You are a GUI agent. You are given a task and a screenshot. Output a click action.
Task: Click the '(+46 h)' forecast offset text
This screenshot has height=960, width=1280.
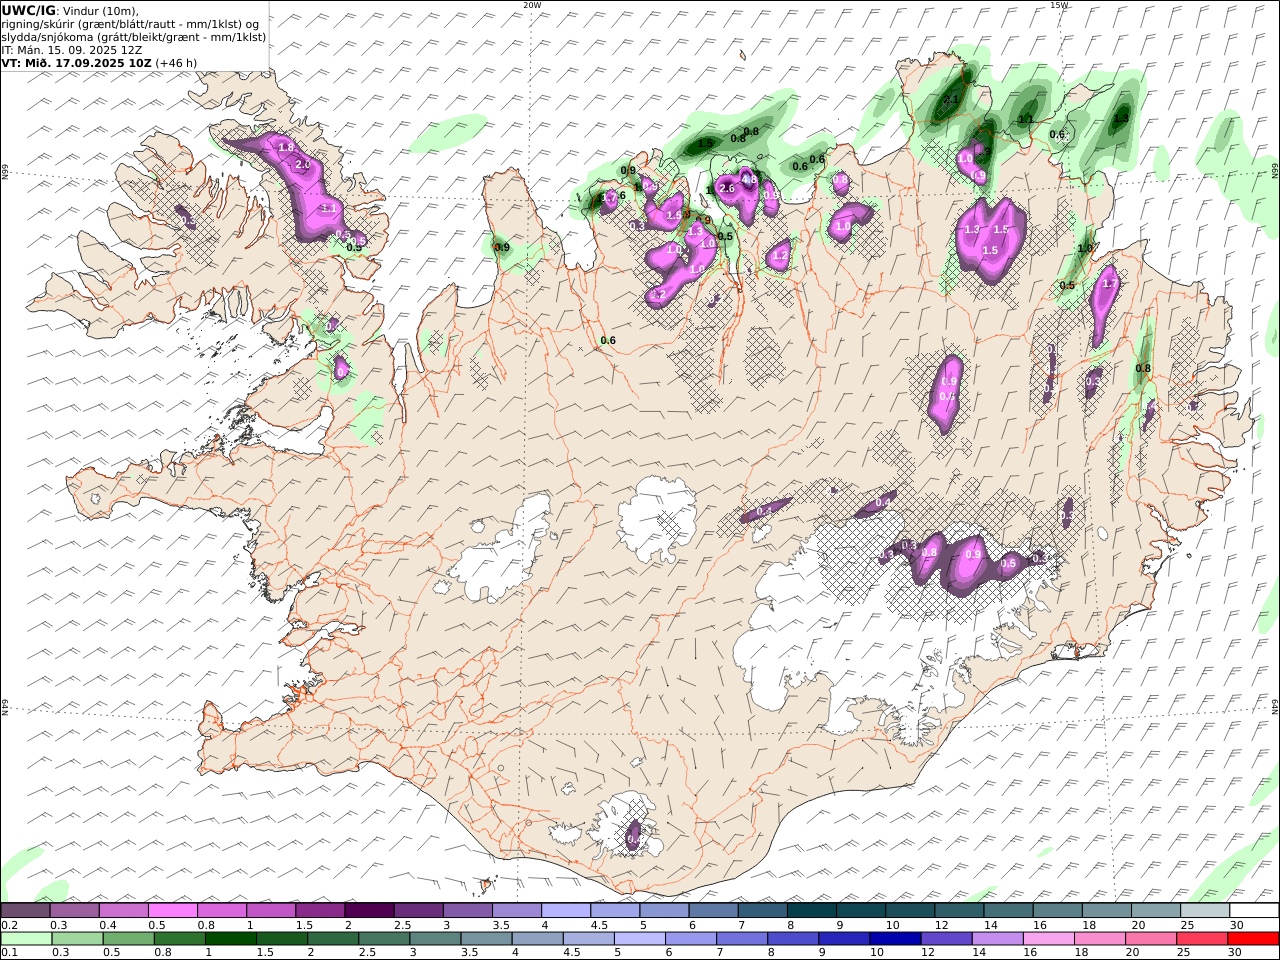(176, 62)
